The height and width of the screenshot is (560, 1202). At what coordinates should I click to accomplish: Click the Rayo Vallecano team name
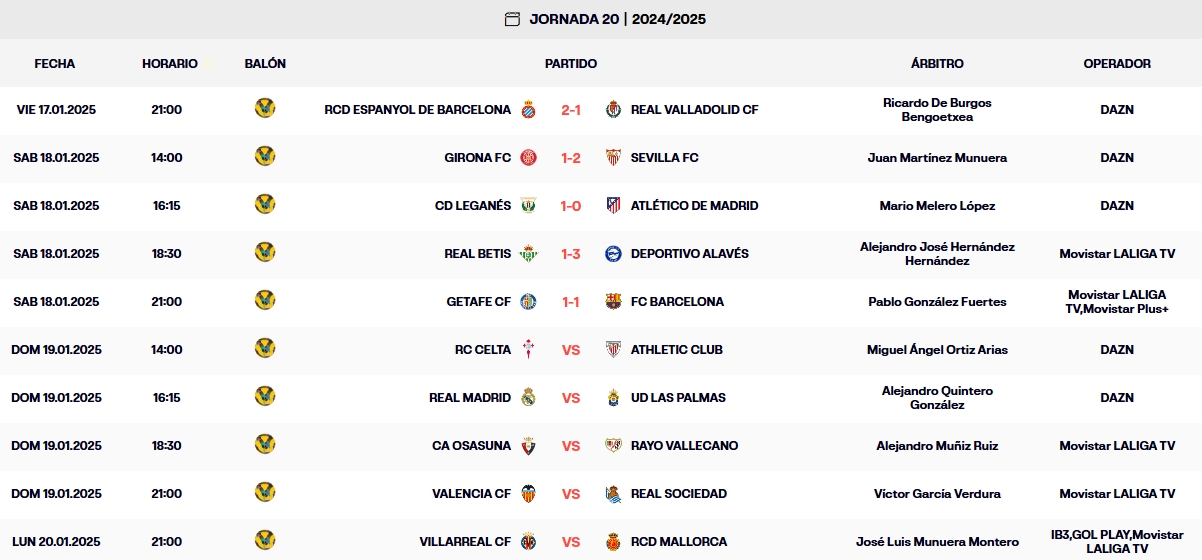[x=684, y=446]
